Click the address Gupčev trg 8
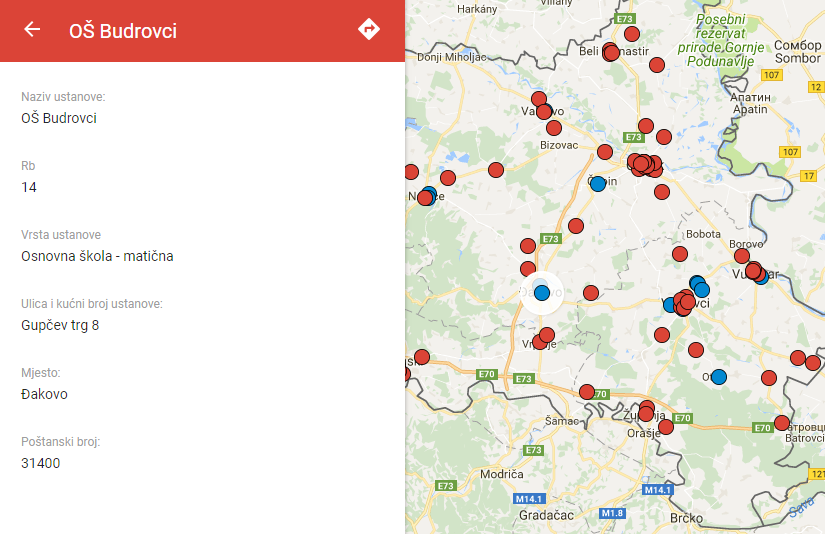The width and height of the screenshot is (825, 534). 60,325
